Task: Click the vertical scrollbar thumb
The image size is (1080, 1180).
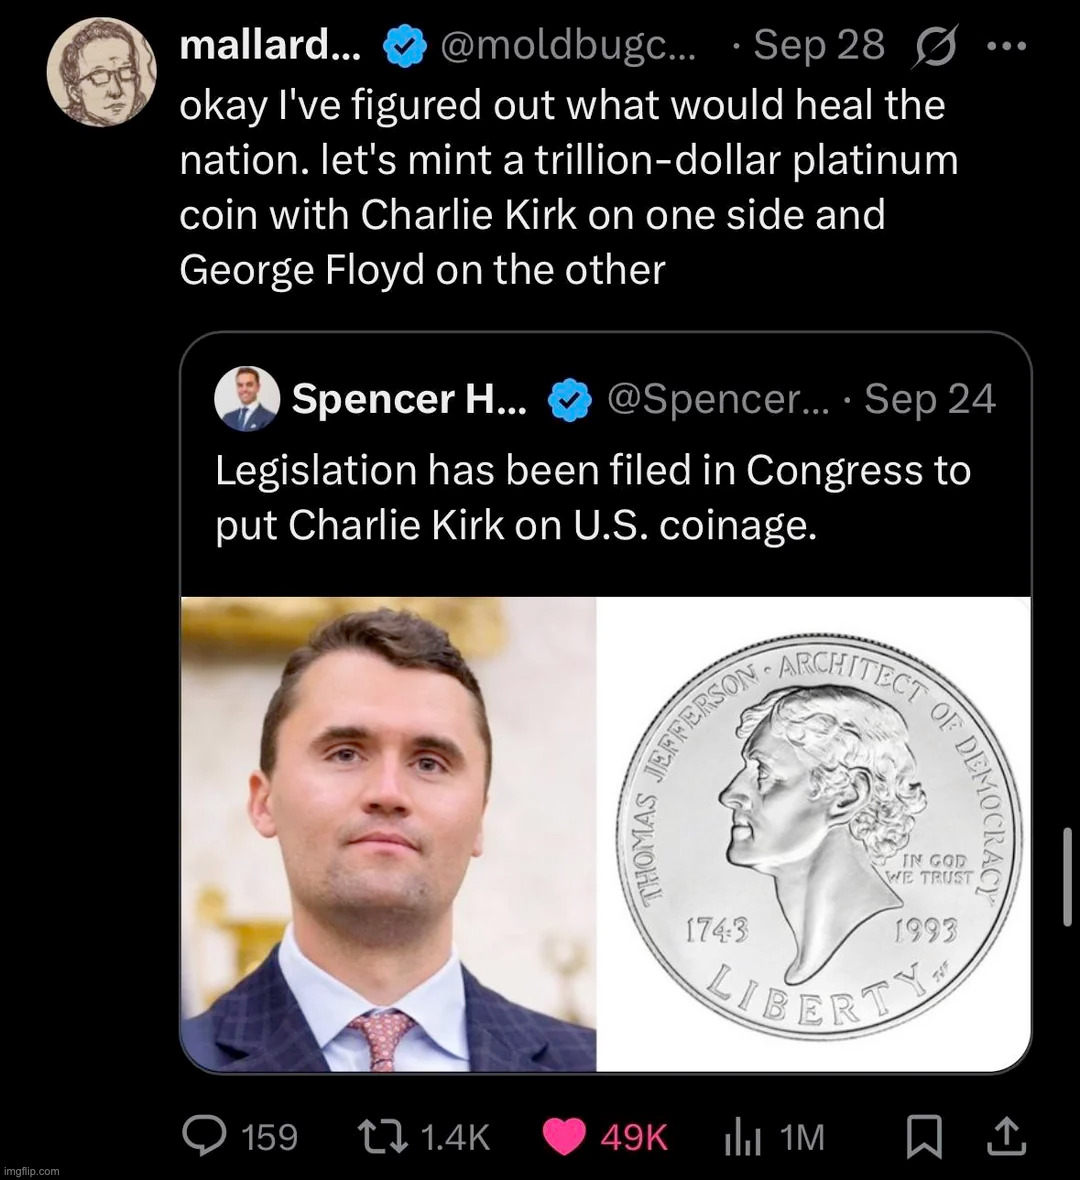Action: point(1068,870)
